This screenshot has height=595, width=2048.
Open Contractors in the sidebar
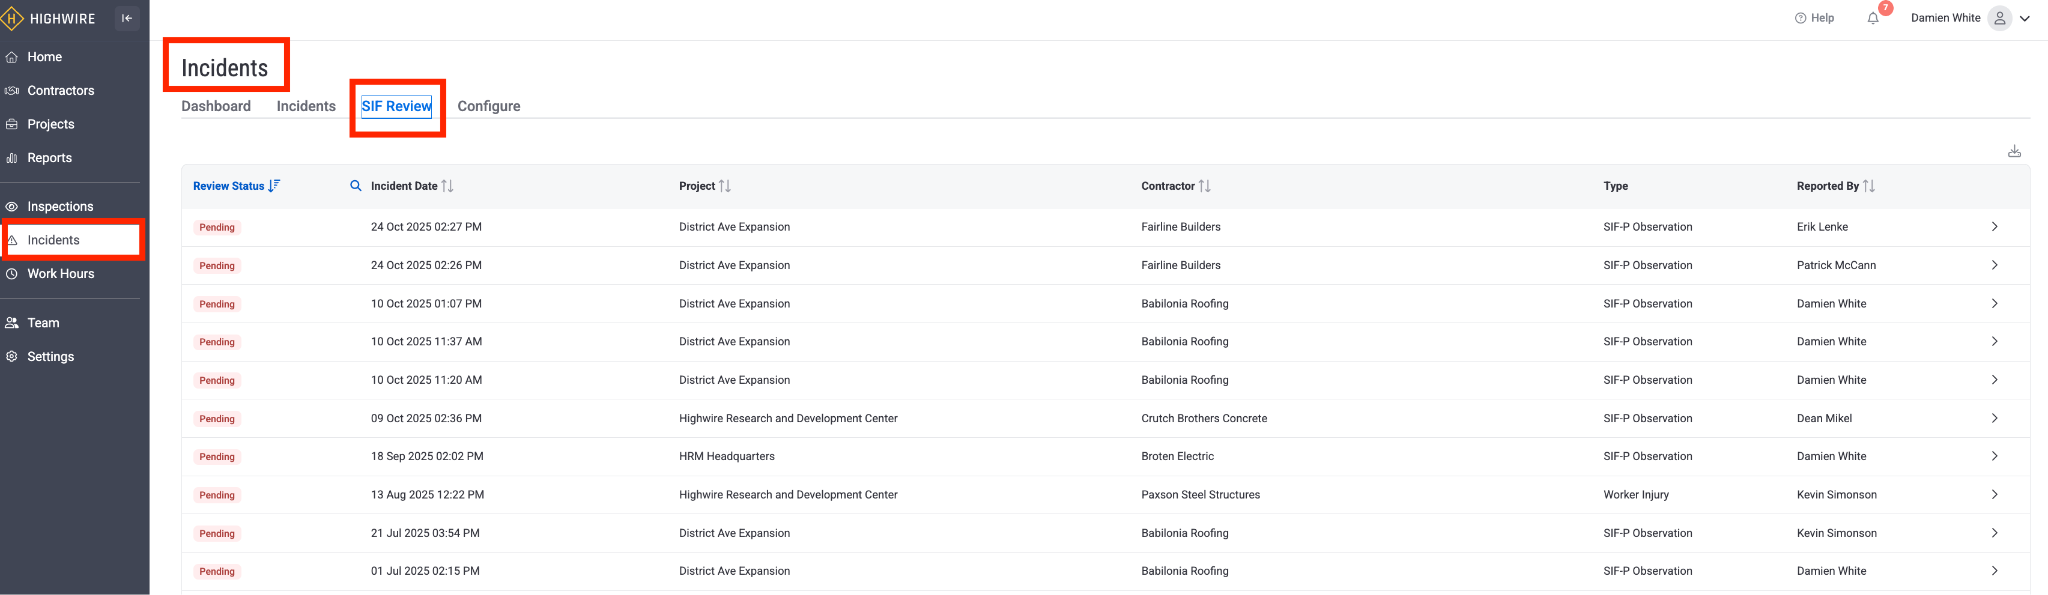point(60,91)
